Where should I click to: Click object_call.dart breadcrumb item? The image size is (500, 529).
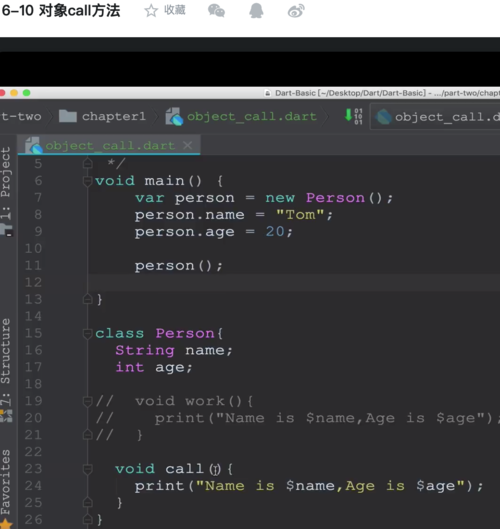[252, 116]
